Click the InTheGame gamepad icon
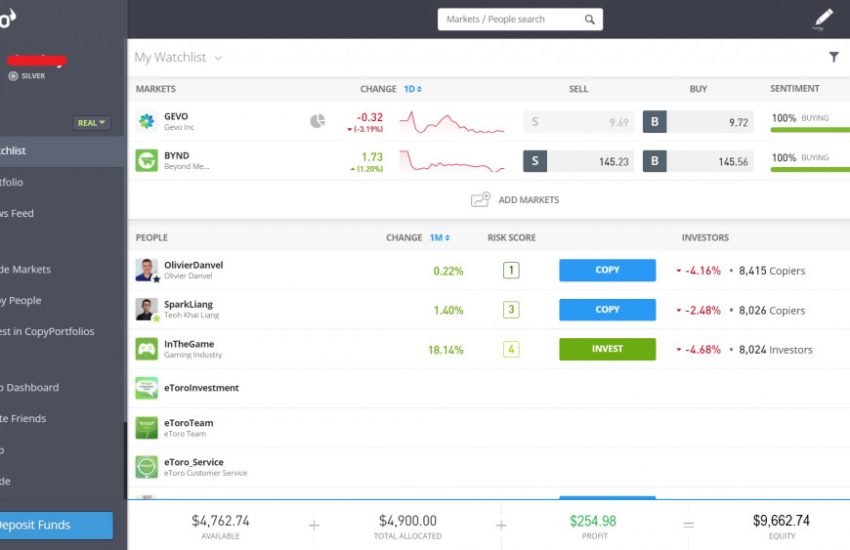Image resolution: width=850 pixels, height=550 pixels. [x=146, y=349]
